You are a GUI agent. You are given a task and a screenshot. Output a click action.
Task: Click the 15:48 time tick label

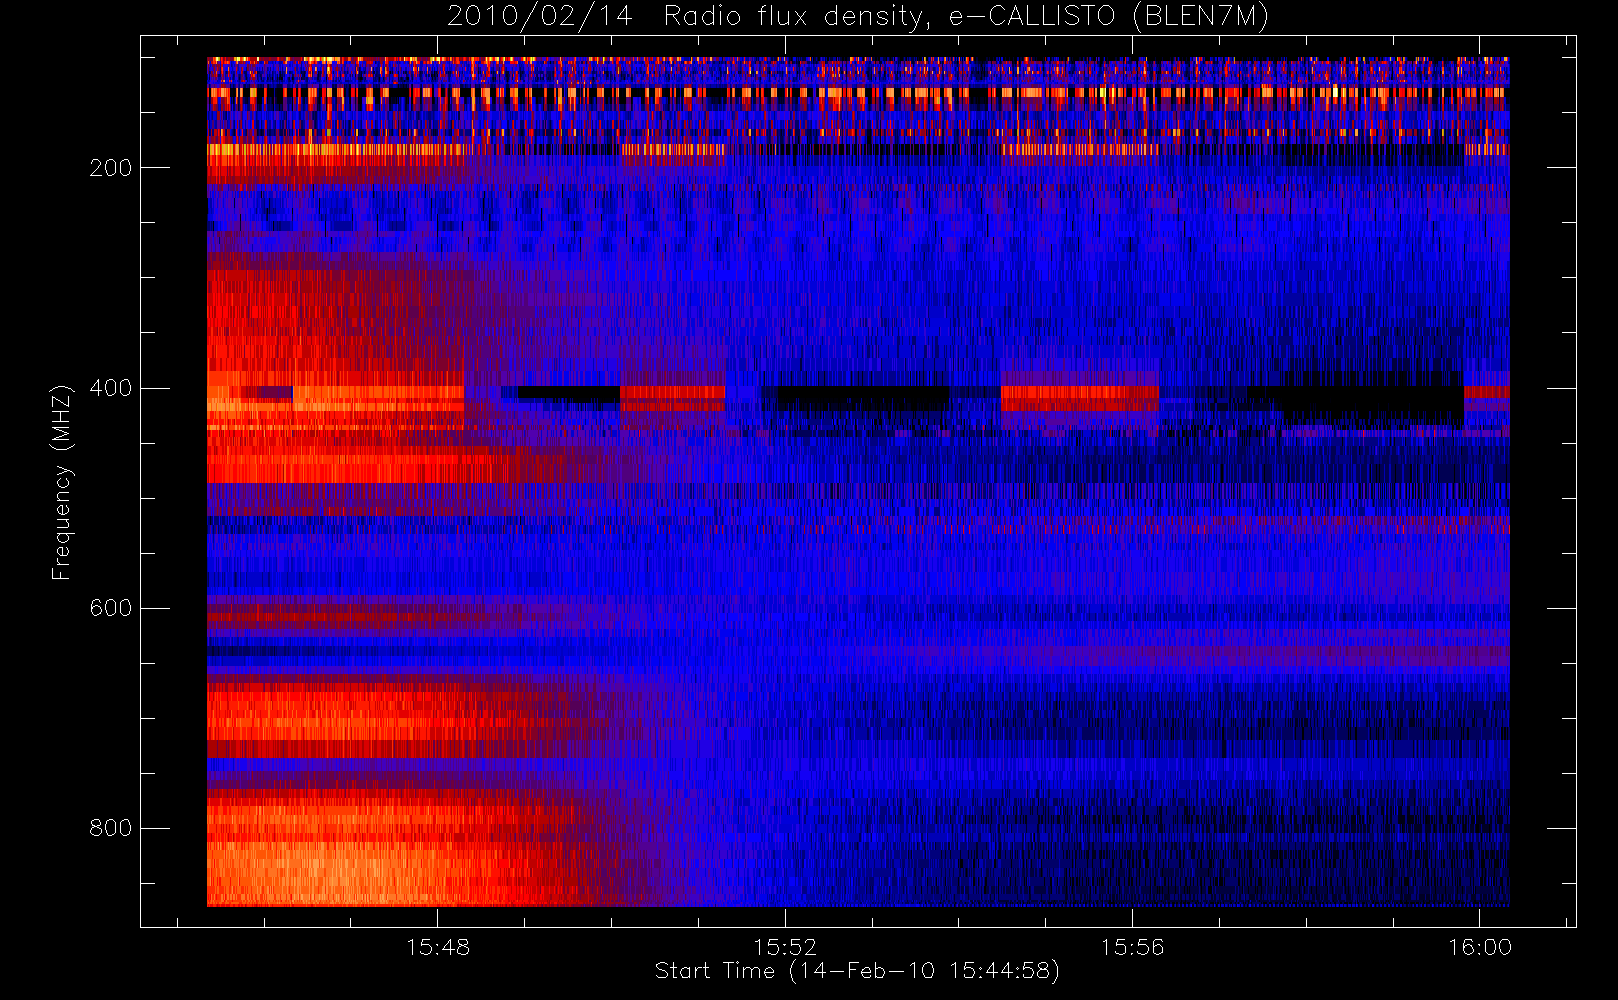click(x=438, y=947)
